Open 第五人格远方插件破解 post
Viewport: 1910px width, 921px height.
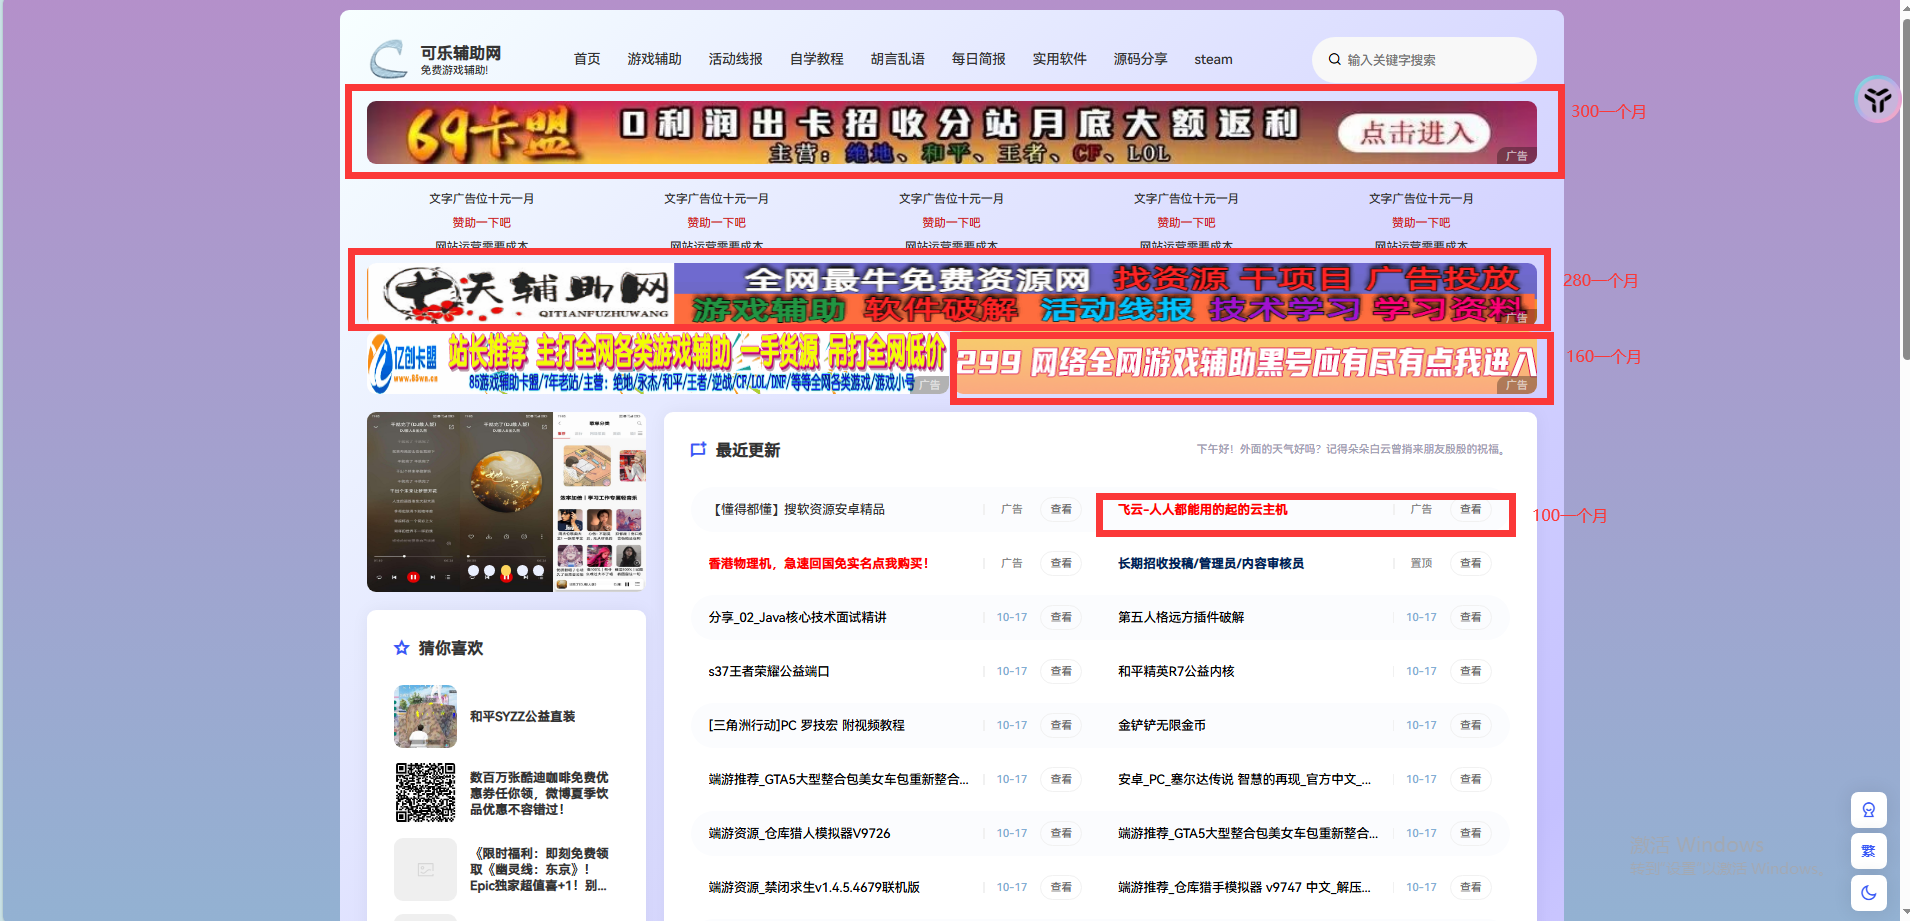pyautogui.click(x=1181, y=617)
